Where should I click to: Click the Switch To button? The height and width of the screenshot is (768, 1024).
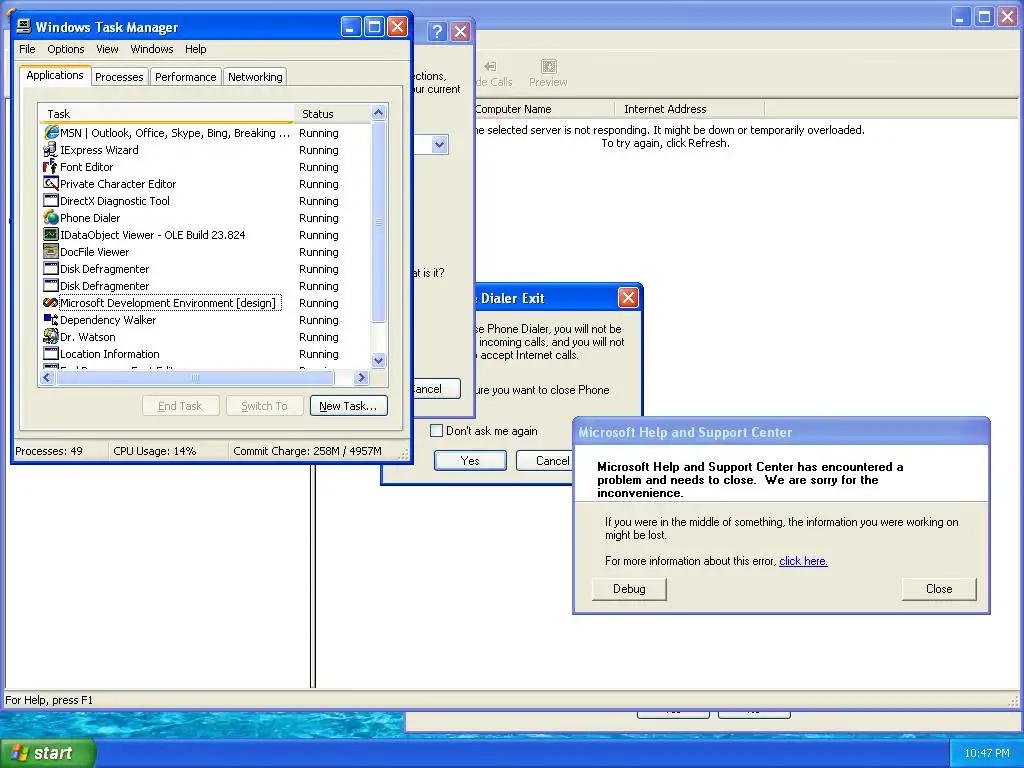264,406
